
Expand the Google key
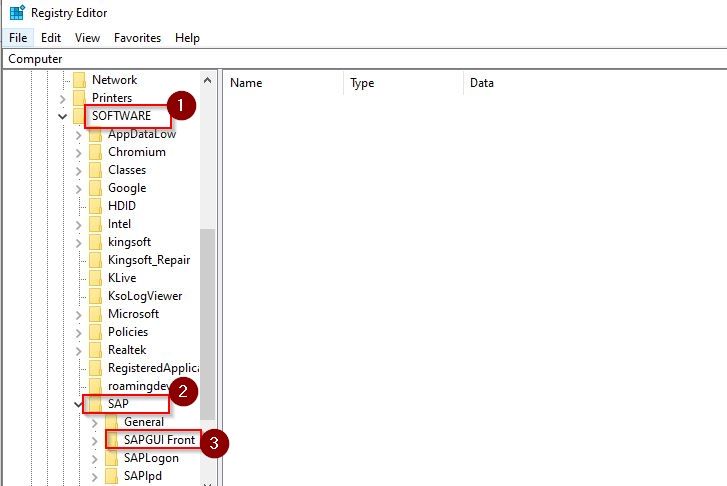(x=78, y=189)
